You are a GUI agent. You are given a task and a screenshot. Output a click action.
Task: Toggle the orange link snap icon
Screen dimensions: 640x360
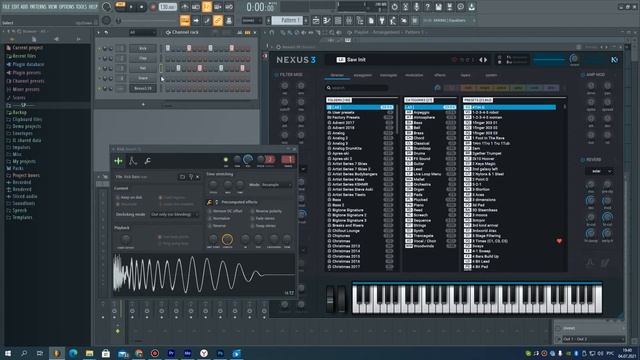tap(218, 20)
